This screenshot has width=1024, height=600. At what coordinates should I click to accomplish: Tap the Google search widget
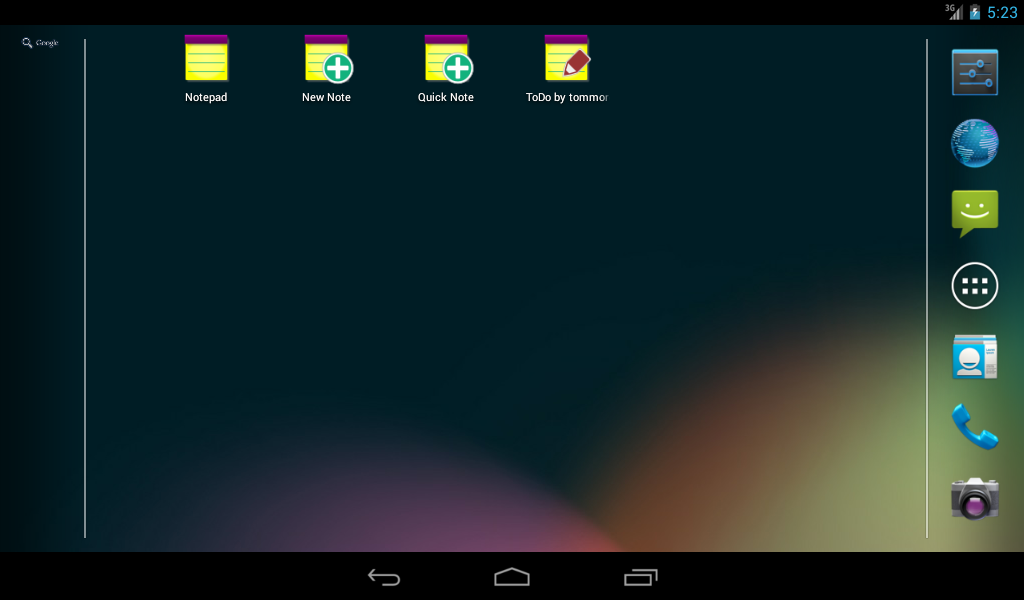click(x=40, y=42)
